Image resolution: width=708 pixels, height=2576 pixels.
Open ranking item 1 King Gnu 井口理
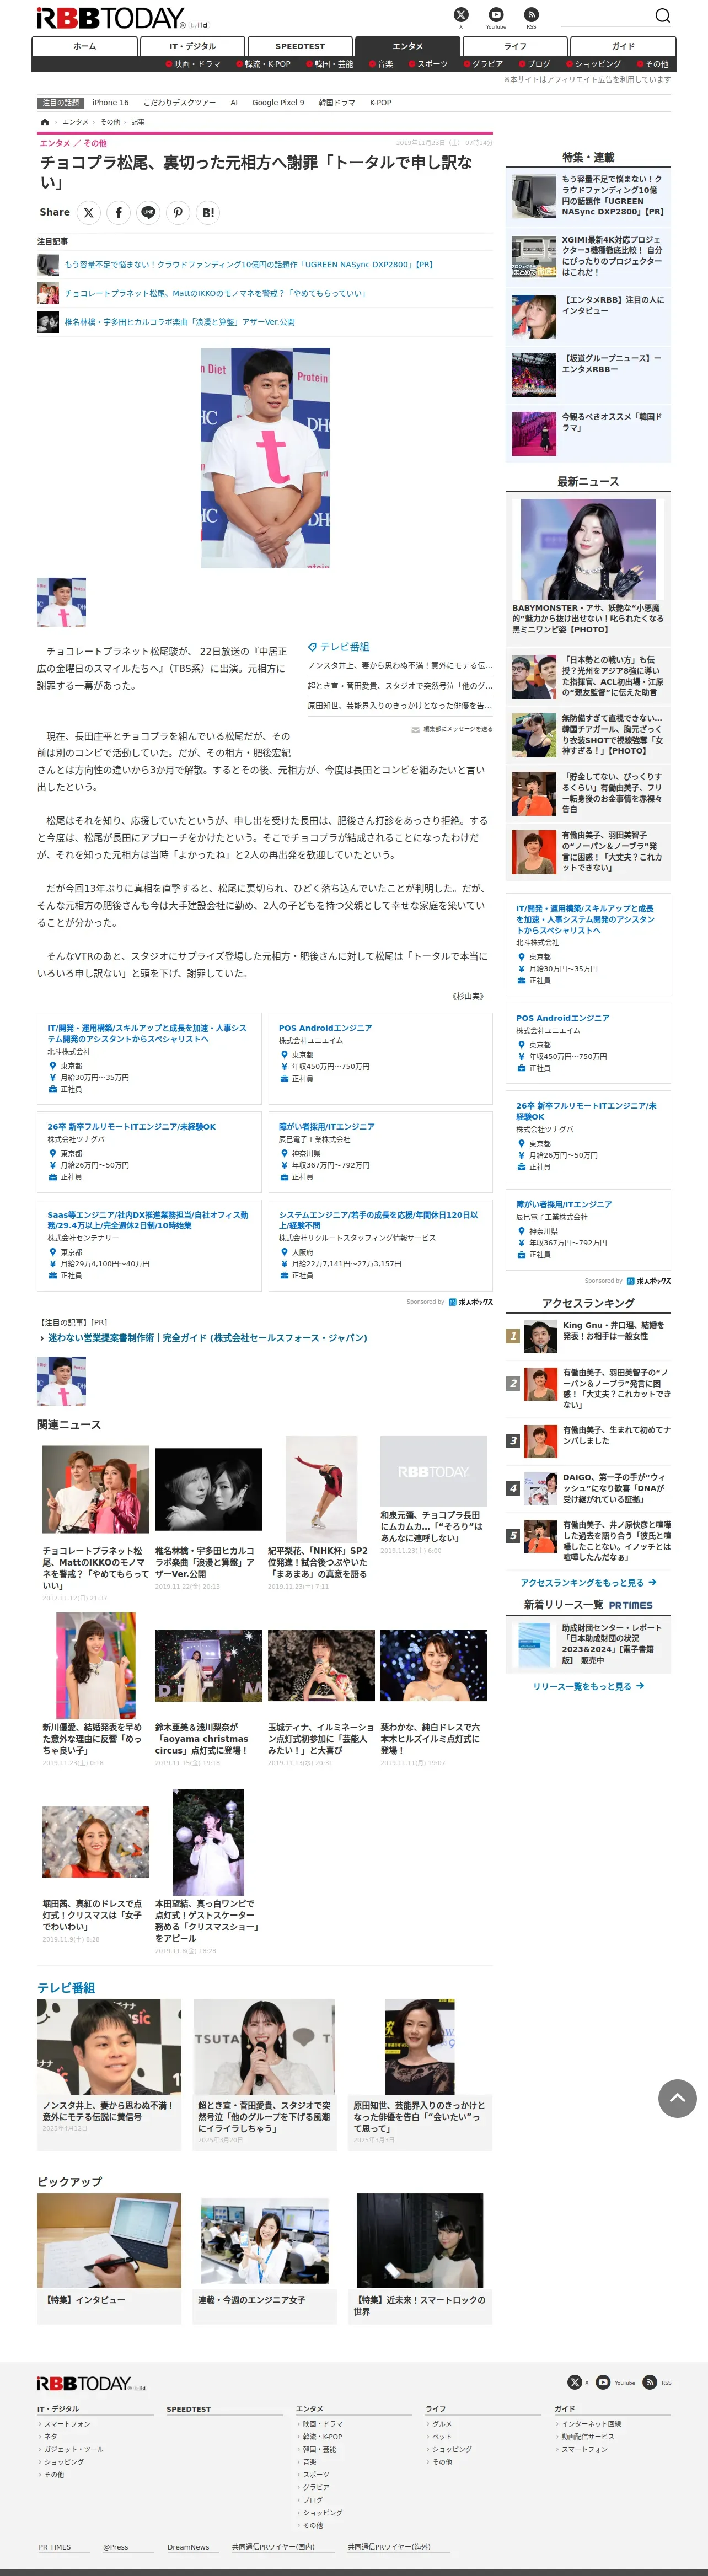tap(588, 1336)
